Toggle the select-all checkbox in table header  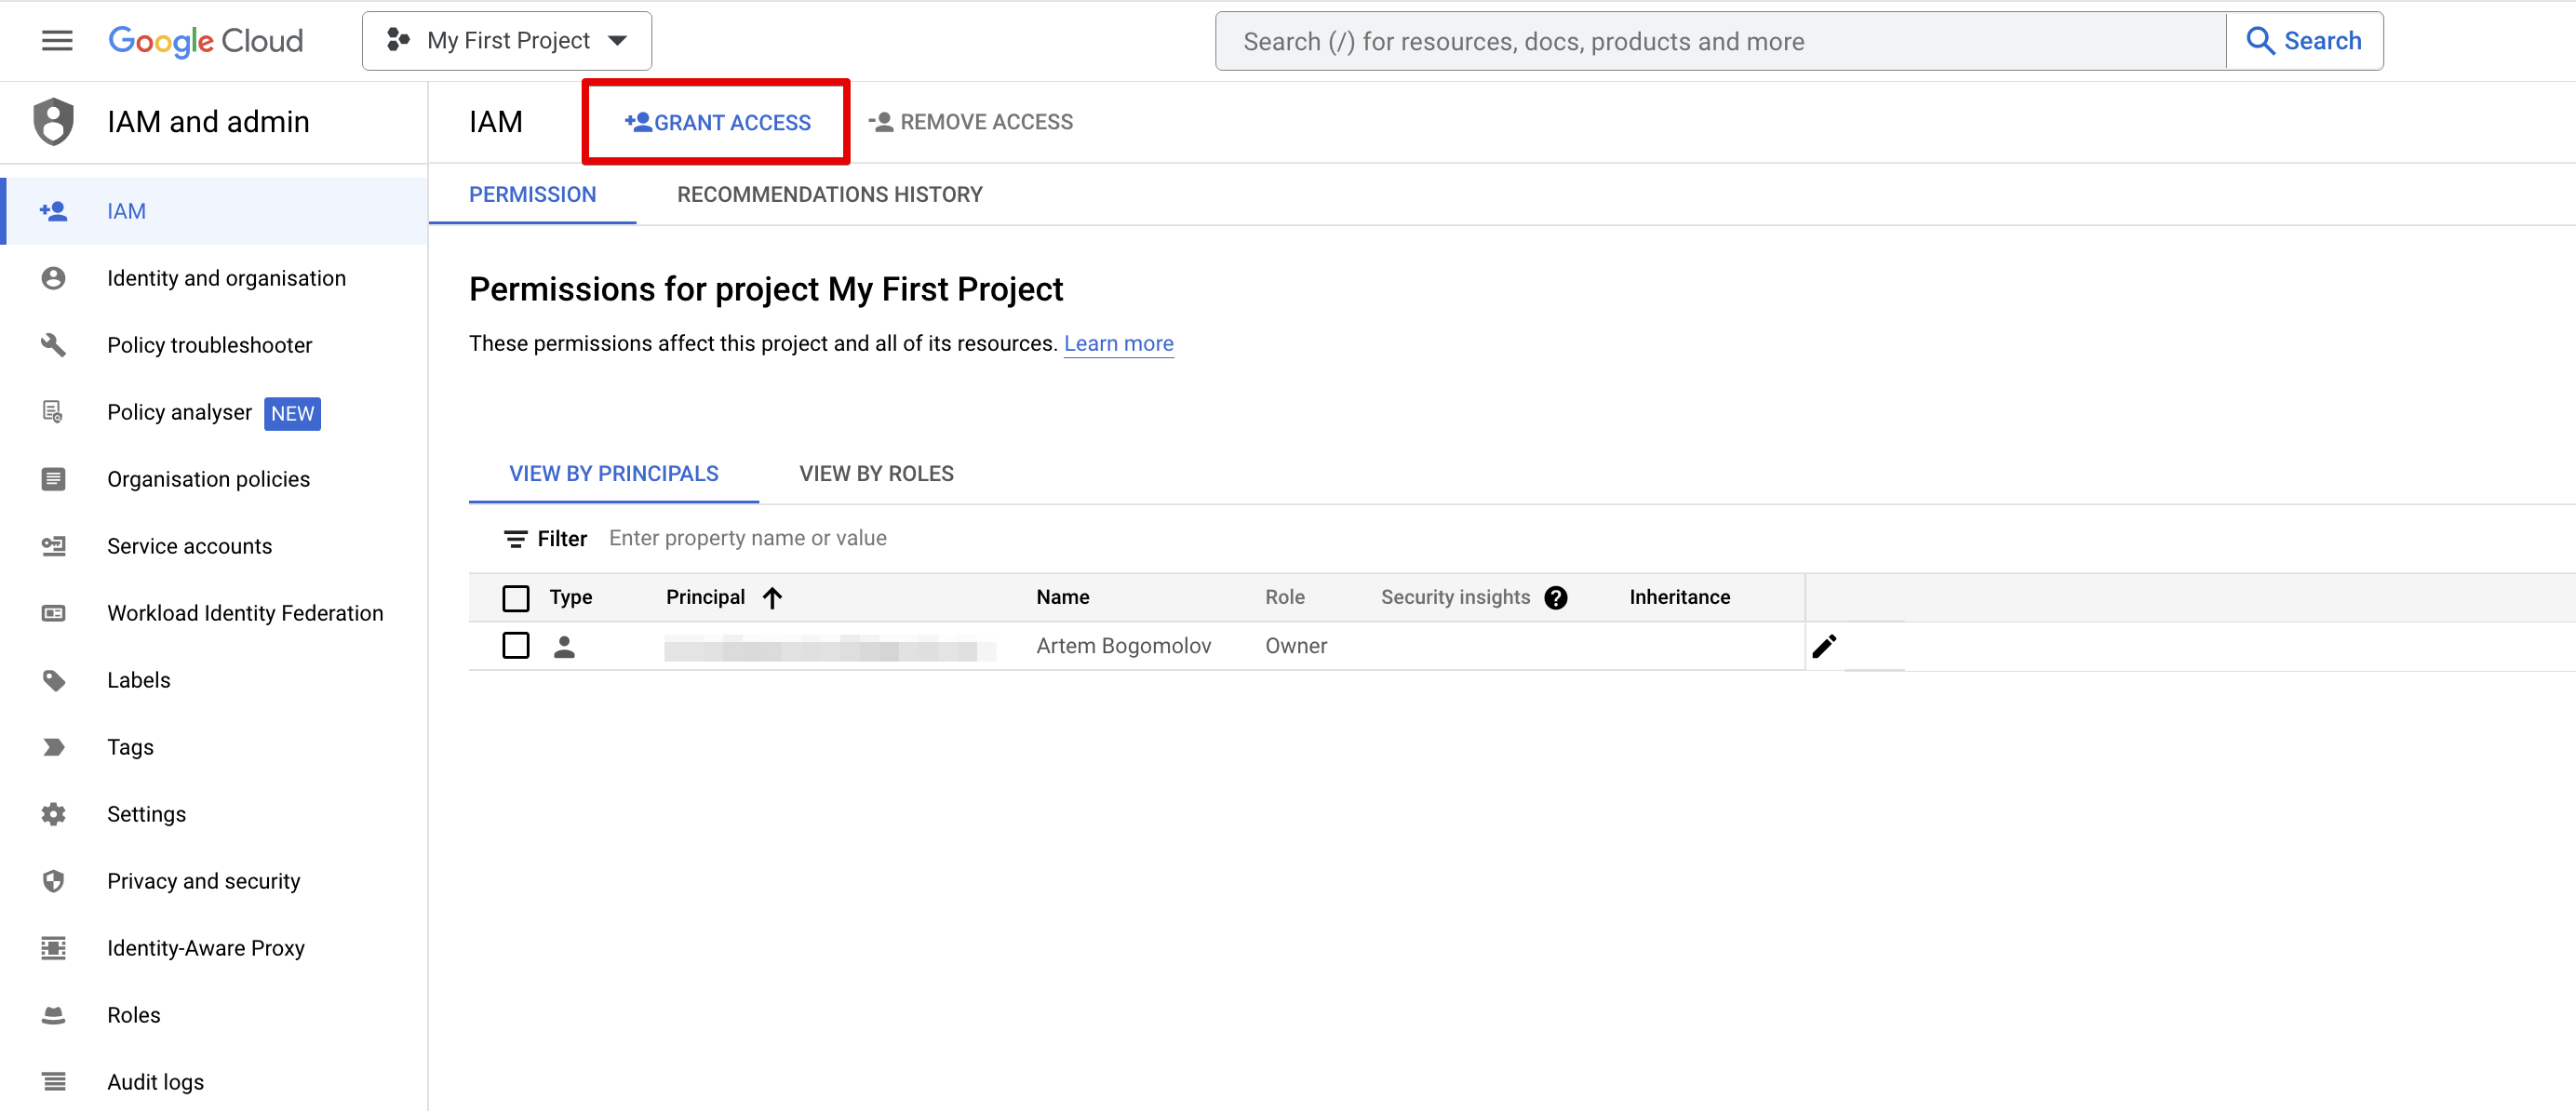click(516, 598)
